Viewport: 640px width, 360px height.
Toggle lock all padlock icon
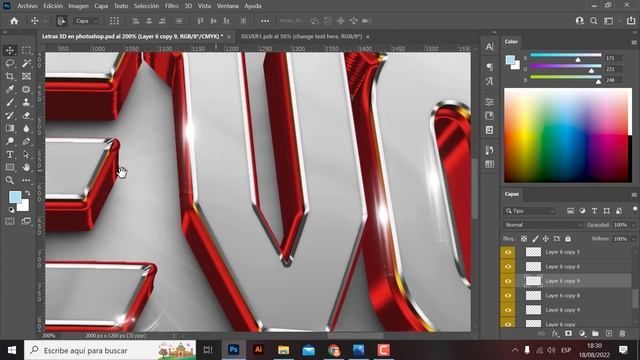[x=568, y=239]
